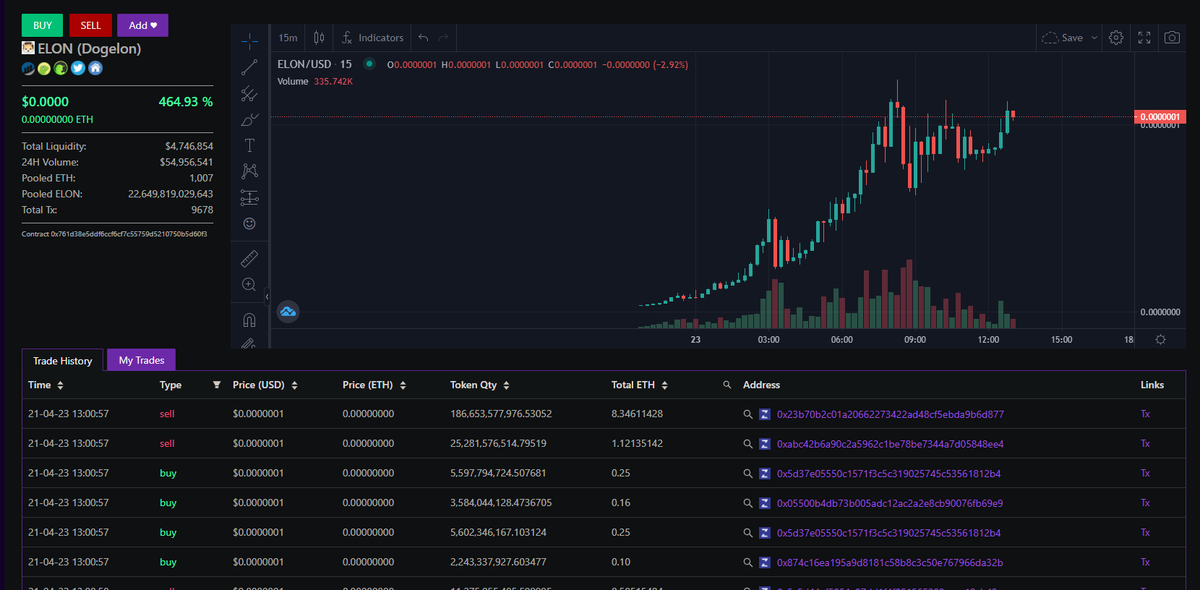Image resolution: width=1200 pixels, height=590 pixels.
Task: Take a chart snapshot with camera icon
Action: coord(1171,38)
